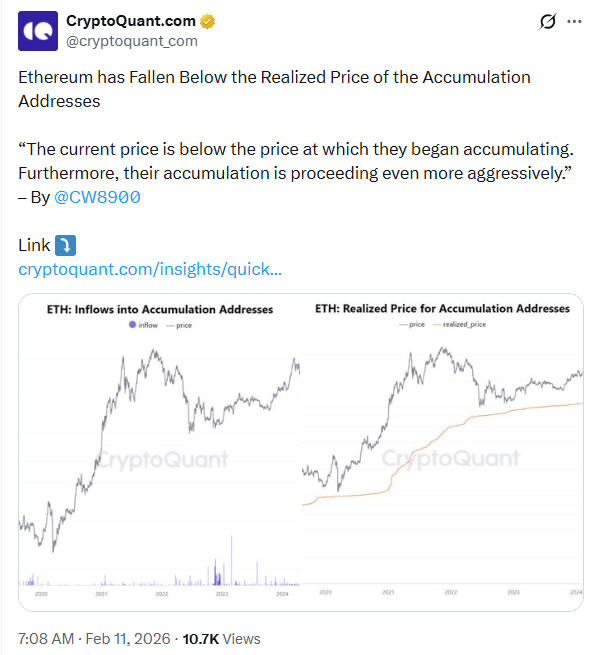Click the CryptoQuant watermark on the left chart
600x655 pixels.
pyautogui.click(x=160, y=460)
